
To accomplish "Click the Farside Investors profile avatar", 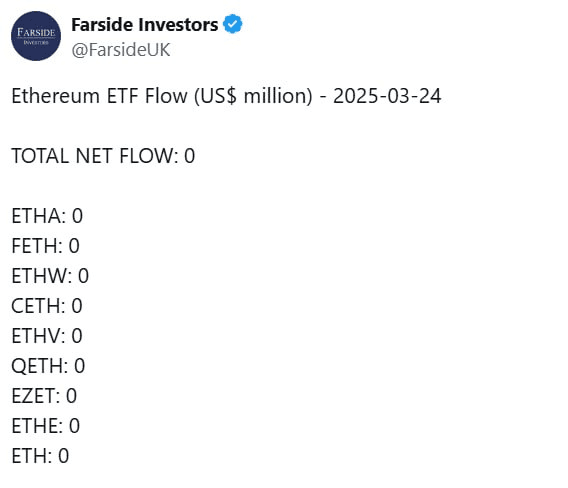I will click(36, 36).
